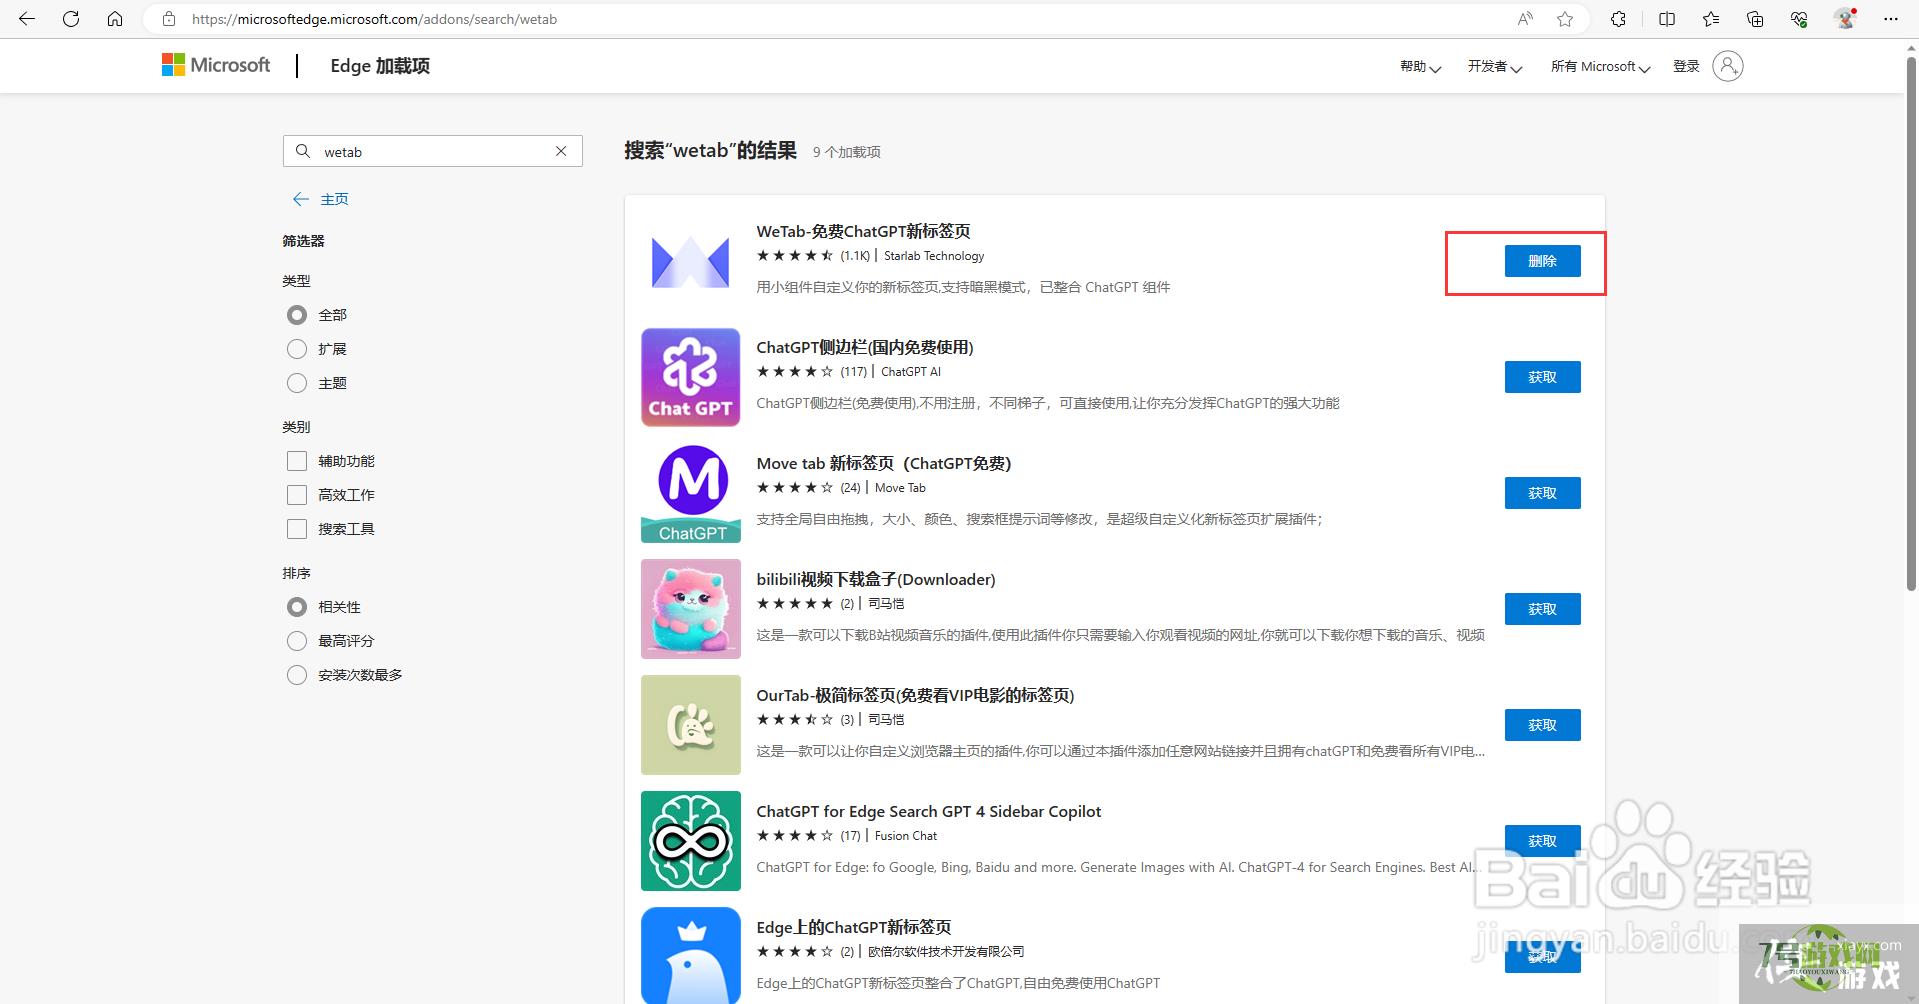Add this page to favorites star
Screen dimensions: 1919x1004
coord(1565,19)
